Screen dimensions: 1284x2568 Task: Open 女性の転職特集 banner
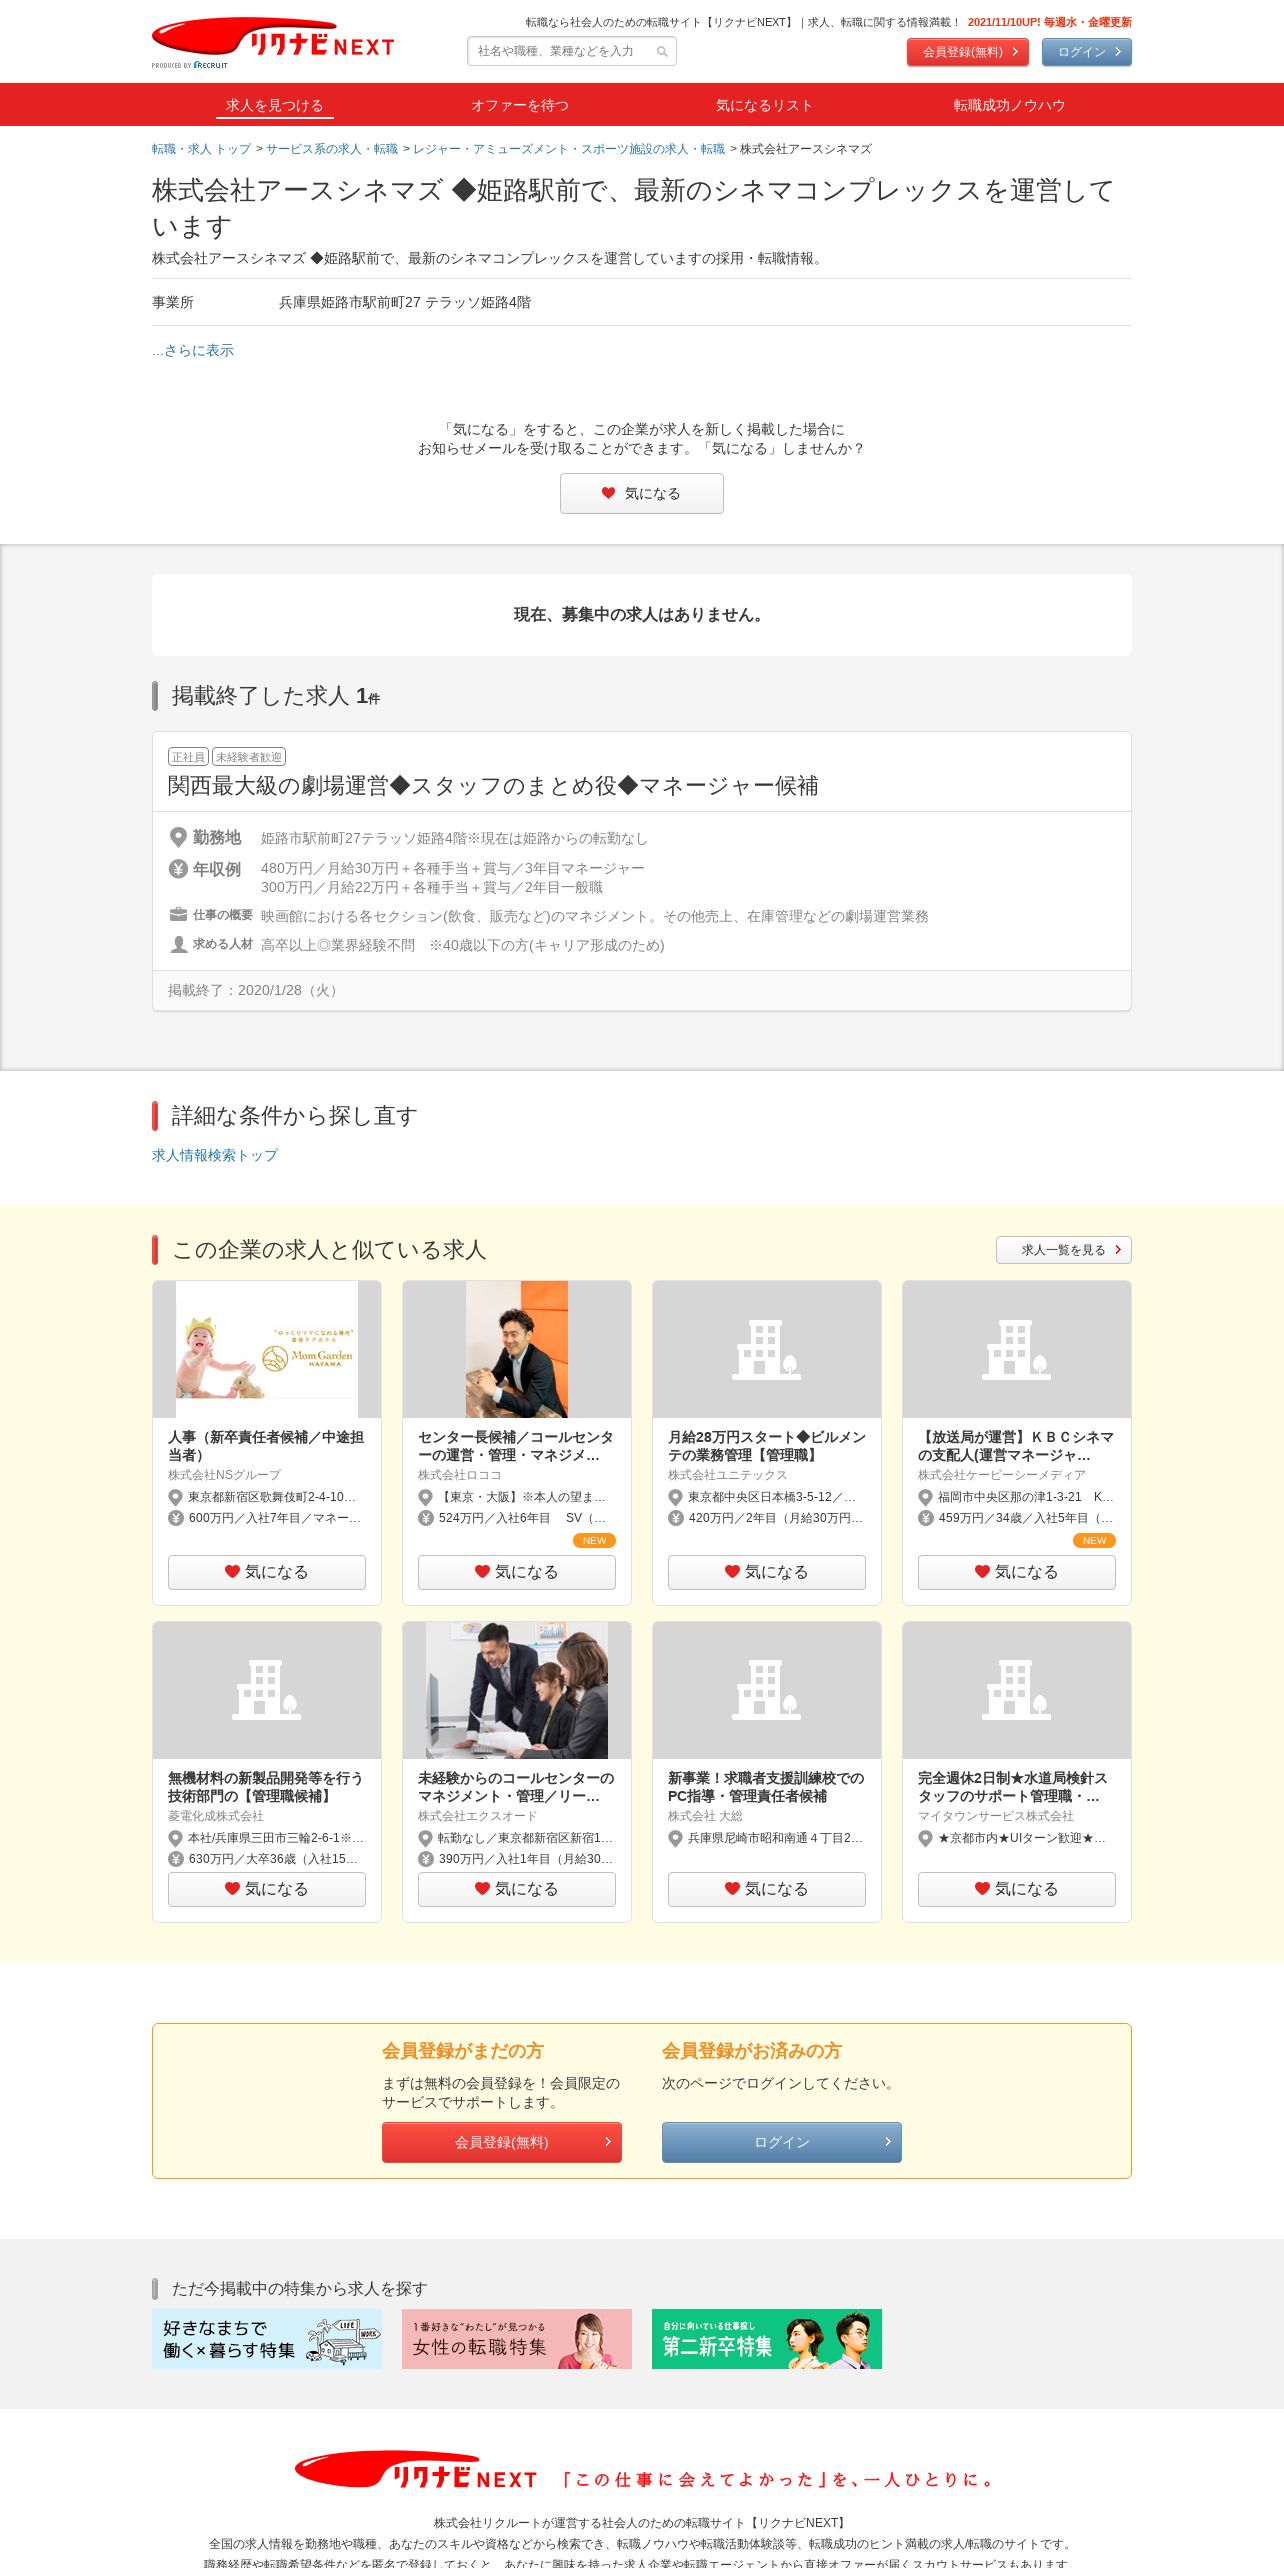click(517, 2339)
